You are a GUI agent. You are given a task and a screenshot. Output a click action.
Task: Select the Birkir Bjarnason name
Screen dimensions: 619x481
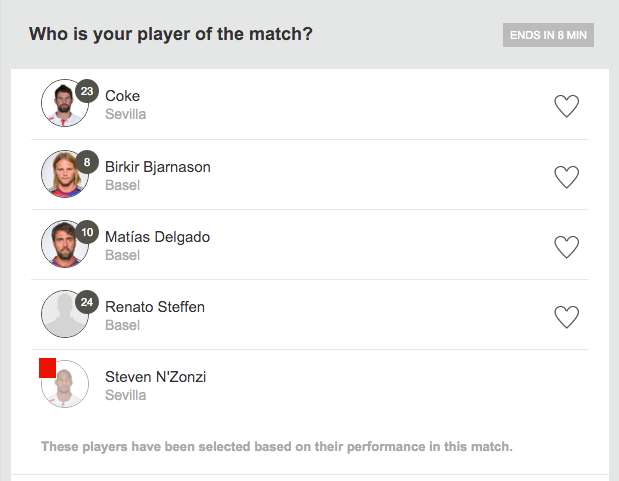click(158, 167)
